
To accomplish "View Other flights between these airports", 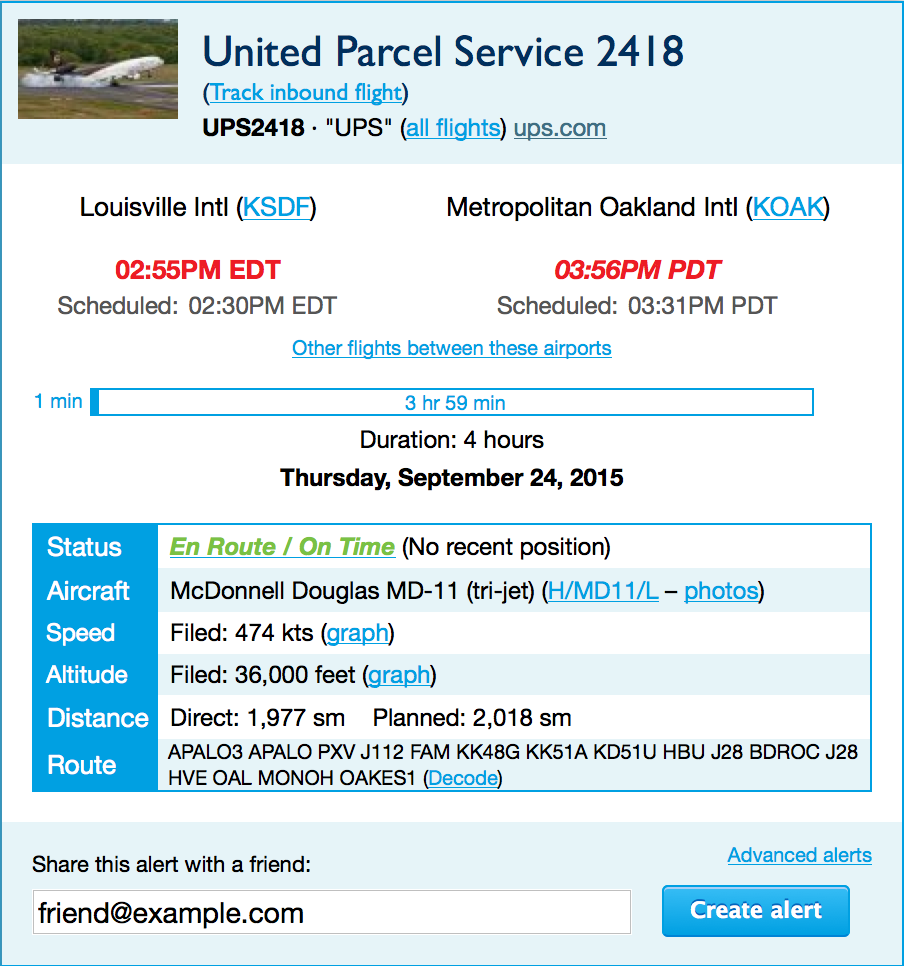I will 452,348.
